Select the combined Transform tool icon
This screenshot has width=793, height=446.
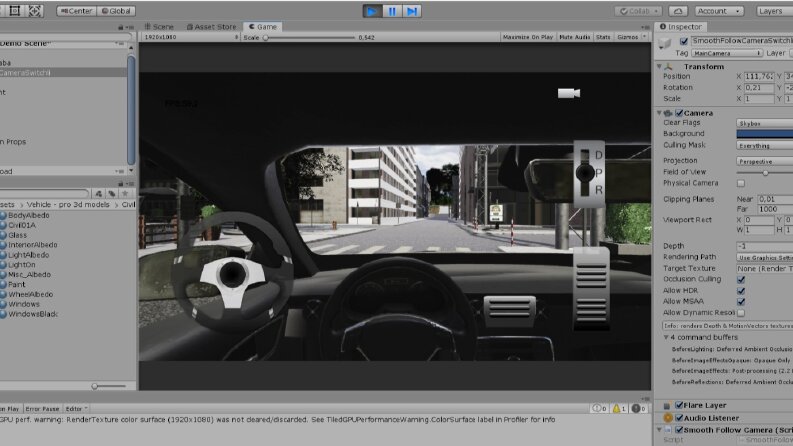(34, 11)
